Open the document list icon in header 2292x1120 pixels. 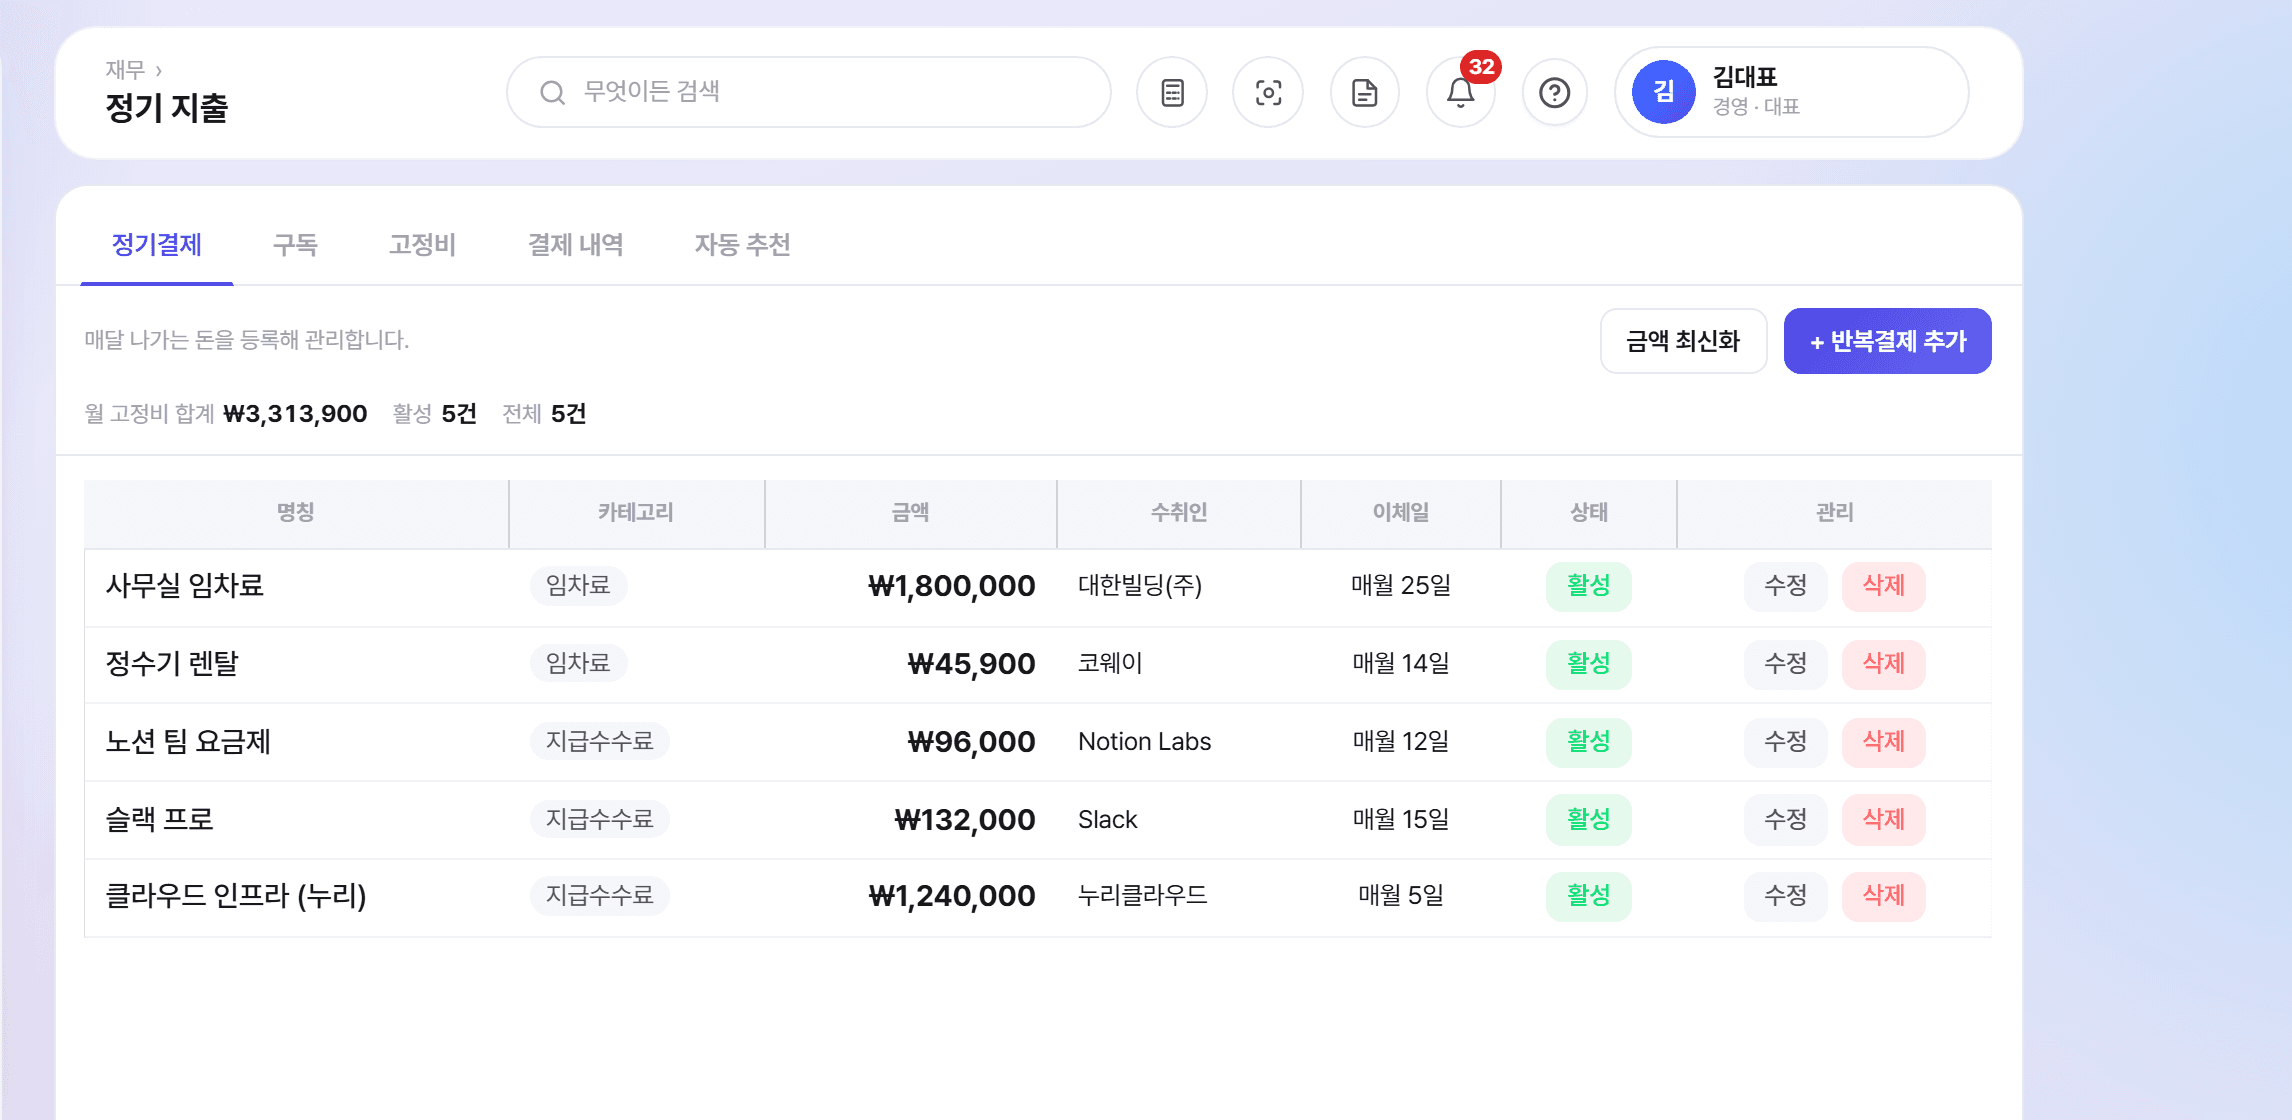pos(1172,93)
